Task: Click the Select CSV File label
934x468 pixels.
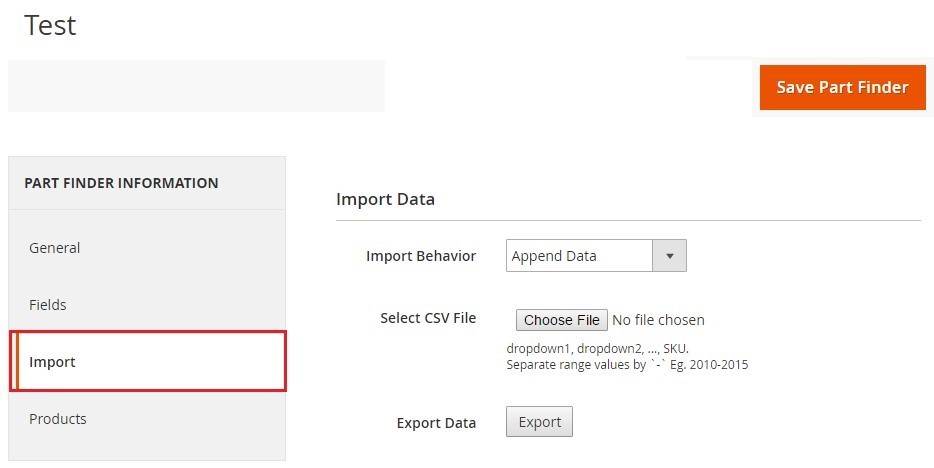Action: point(428,318)
